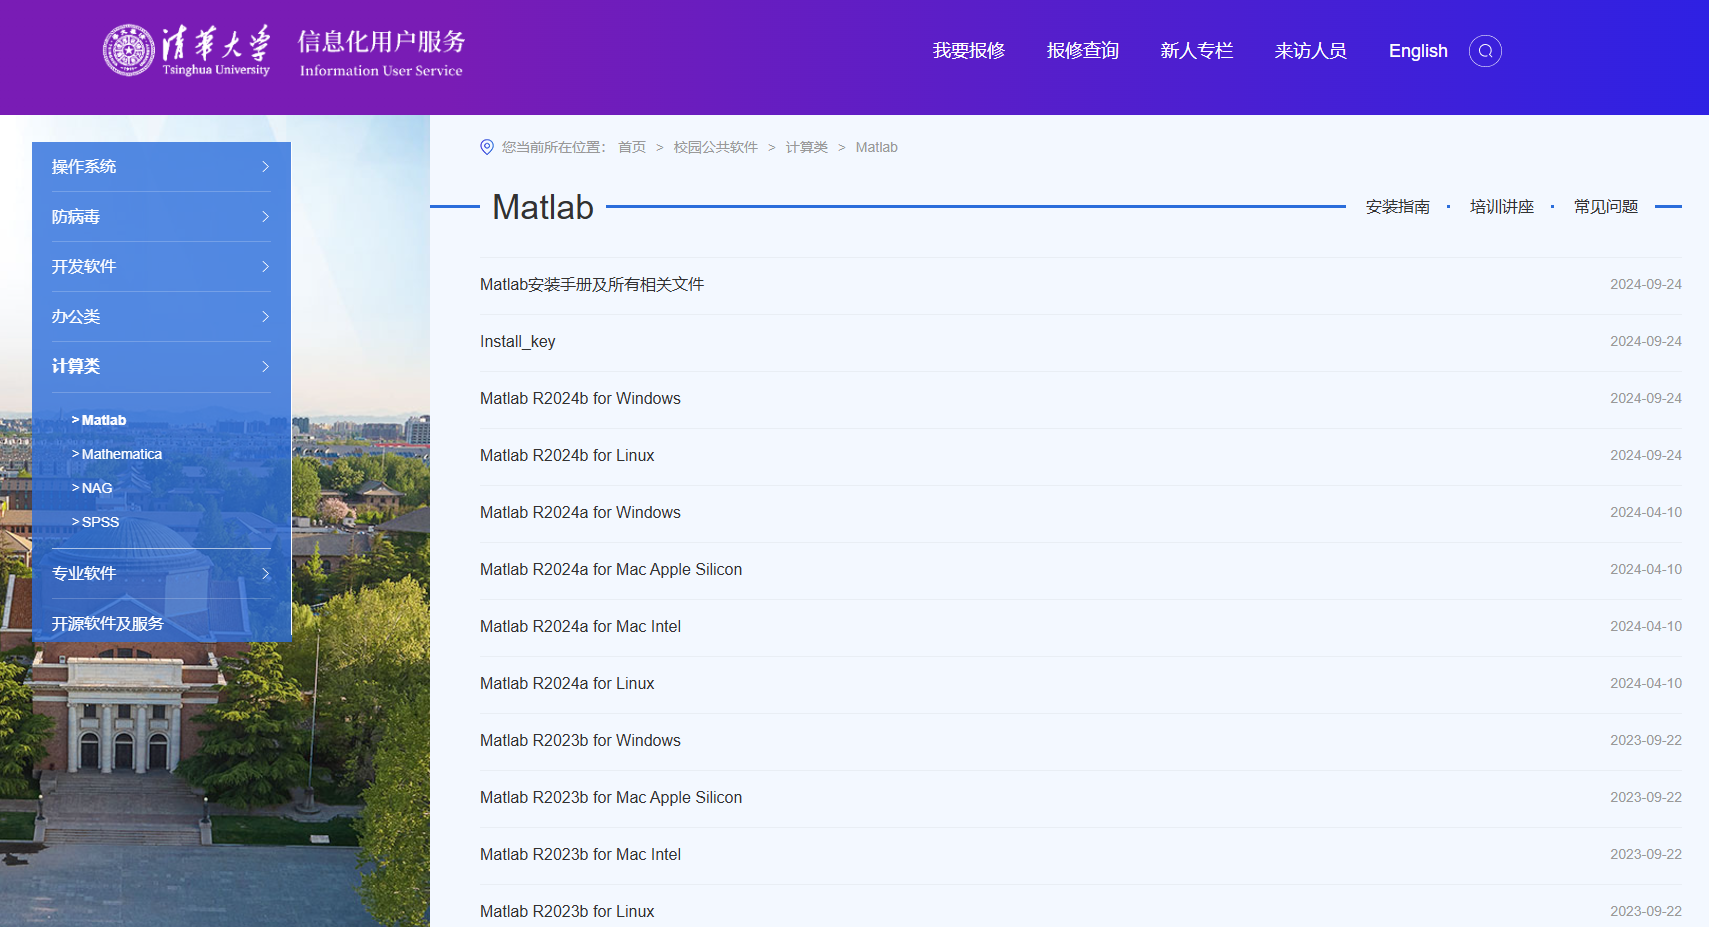Click the Tsinghua University logo
Image resolution: width=1709 pixels, height=927 pixels.
pos(187,50)
